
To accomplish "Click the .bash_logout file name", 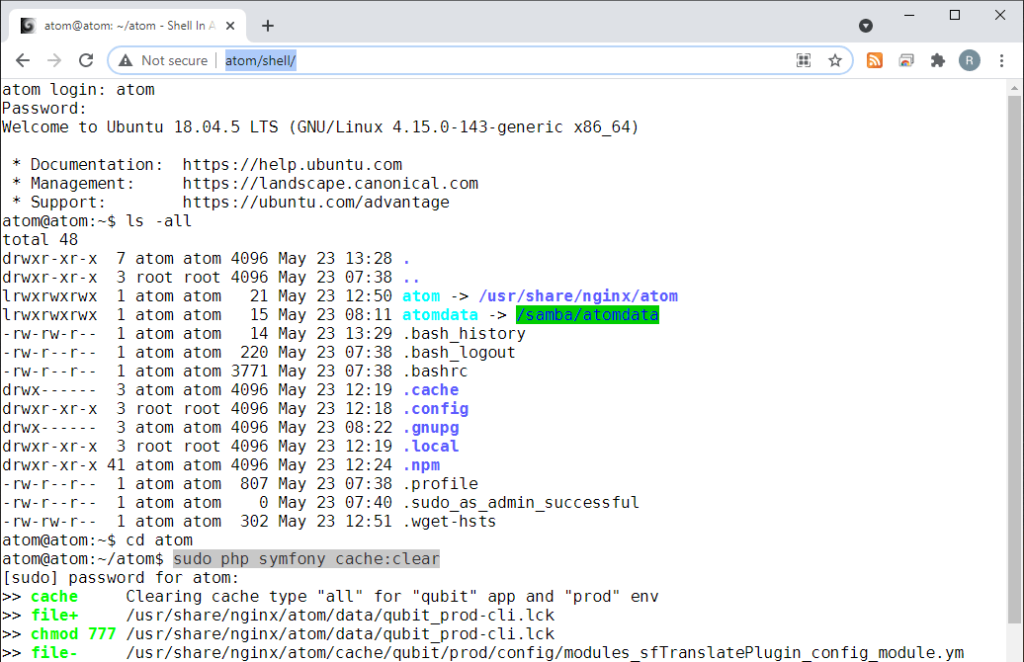I will pyautogui.click(x=459, y=353).
